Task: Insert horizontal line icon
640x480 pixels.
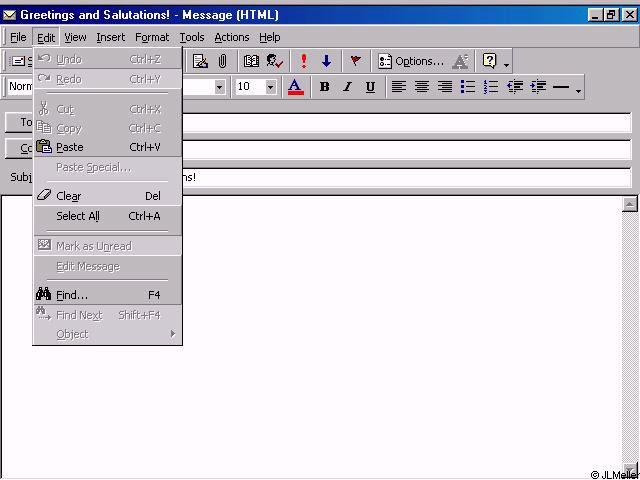Action: pyautogui.click(x=561, y=87)
